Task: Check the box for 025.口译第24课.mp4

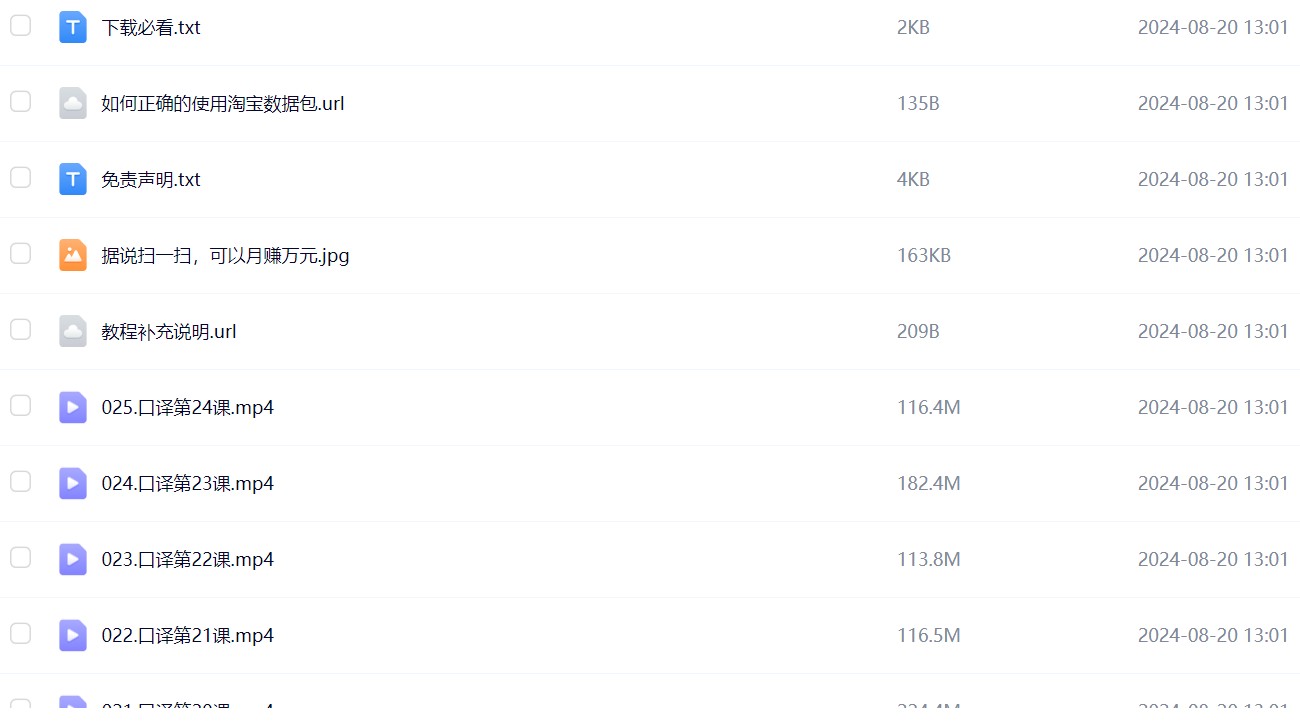Action: point(20,406)
